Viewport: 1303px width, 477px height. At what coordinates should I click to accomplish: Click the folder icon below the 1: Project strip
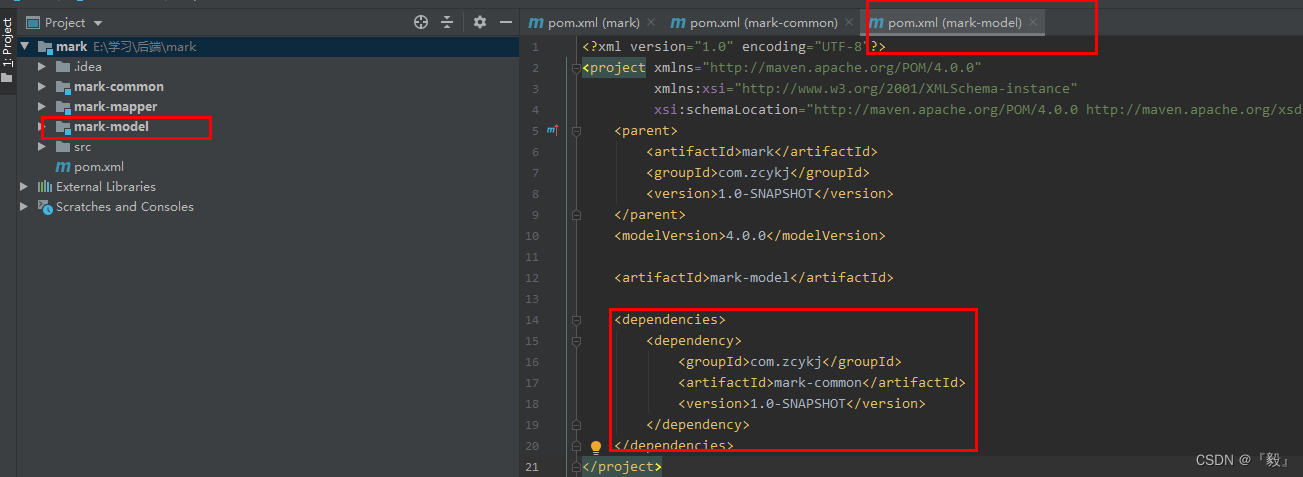tap(7, 78)
